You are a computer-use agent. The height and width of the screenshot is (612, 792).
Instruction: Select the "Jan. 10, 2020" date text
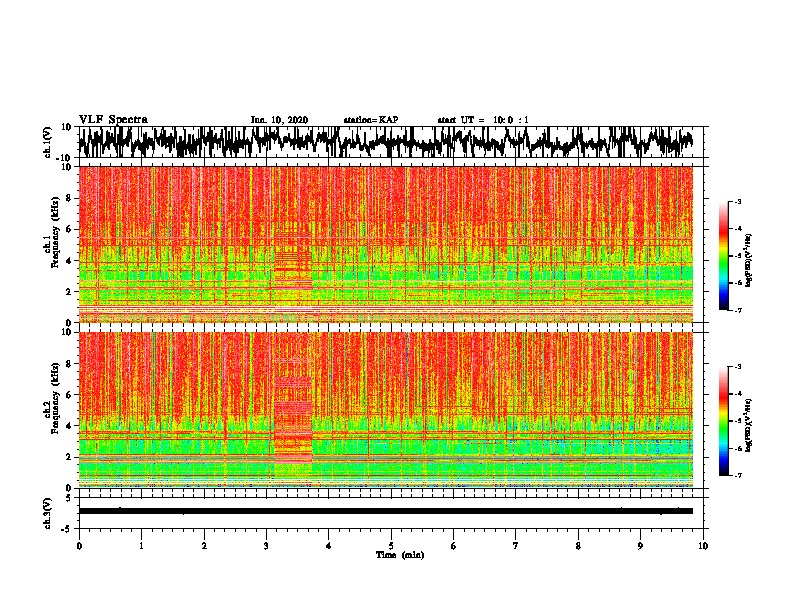279,120
